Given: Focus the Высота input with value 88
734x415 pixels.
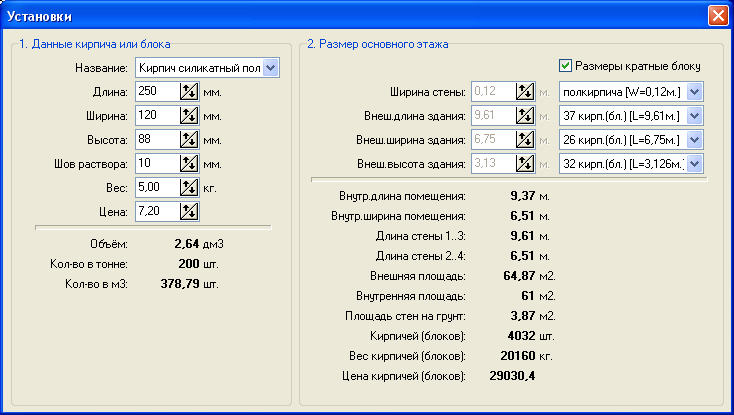Looking at the screenshot, I should (158, 139).
